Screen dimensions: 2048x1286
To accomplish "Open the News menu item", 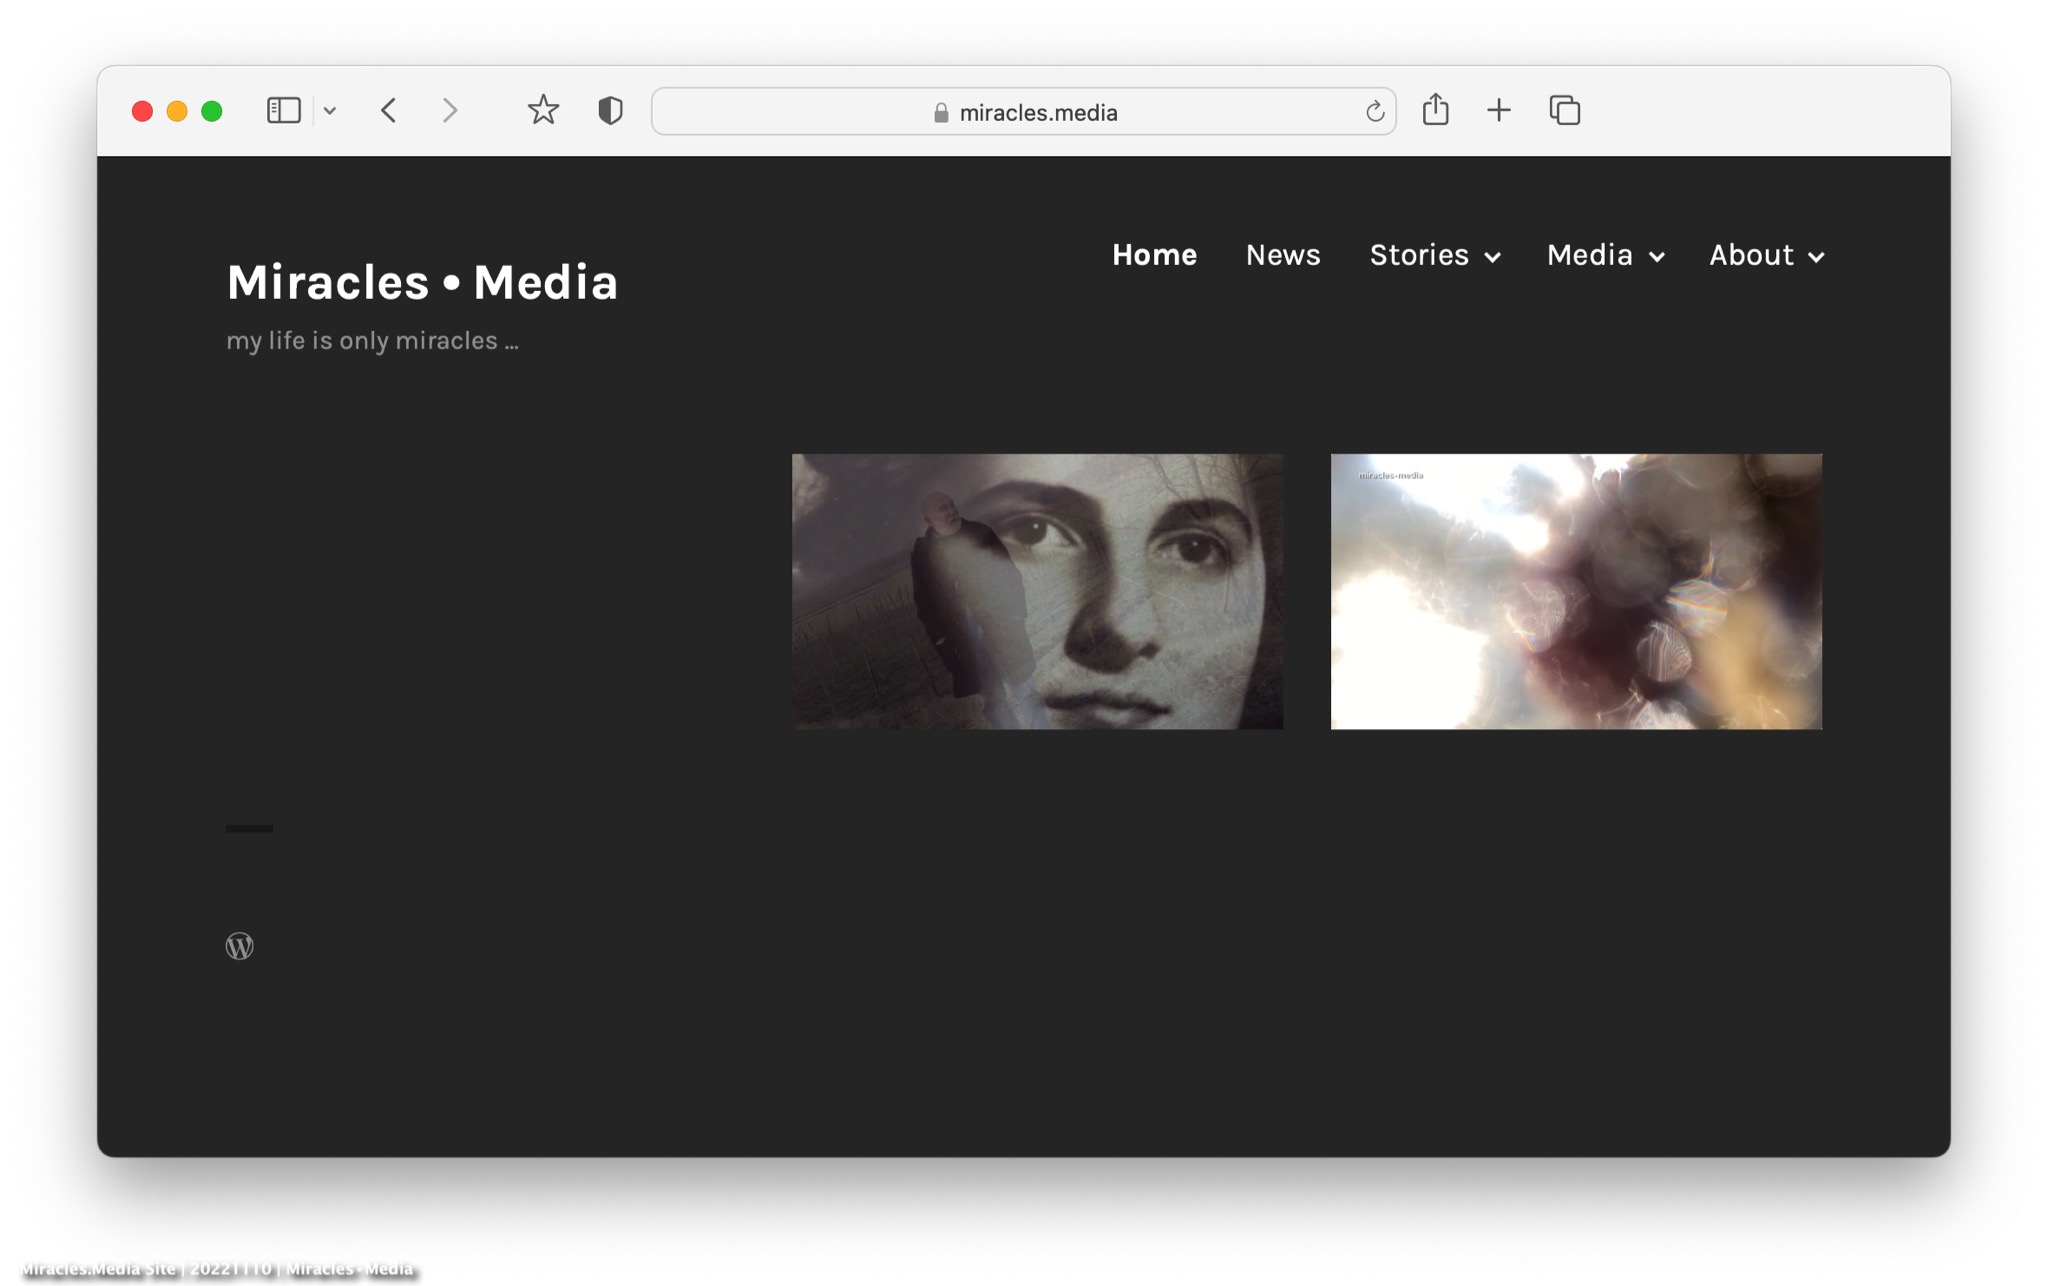I will tap(1283, 255).
